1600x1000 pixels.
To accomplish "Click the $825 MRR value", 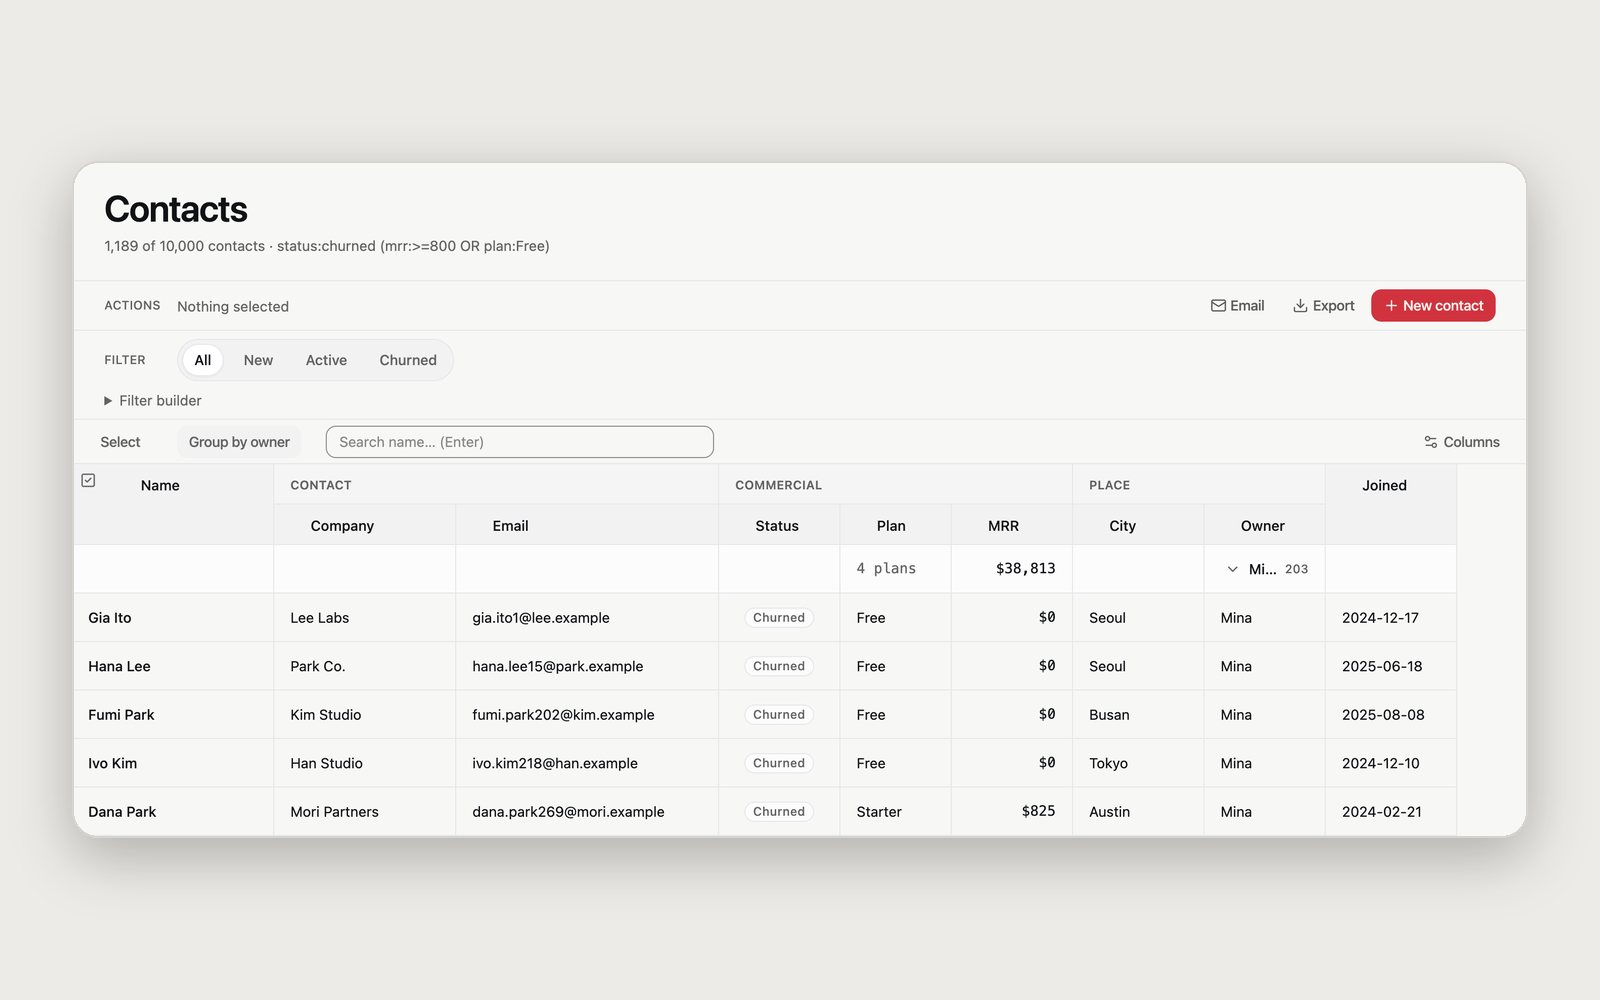I will click(1038, 811).
